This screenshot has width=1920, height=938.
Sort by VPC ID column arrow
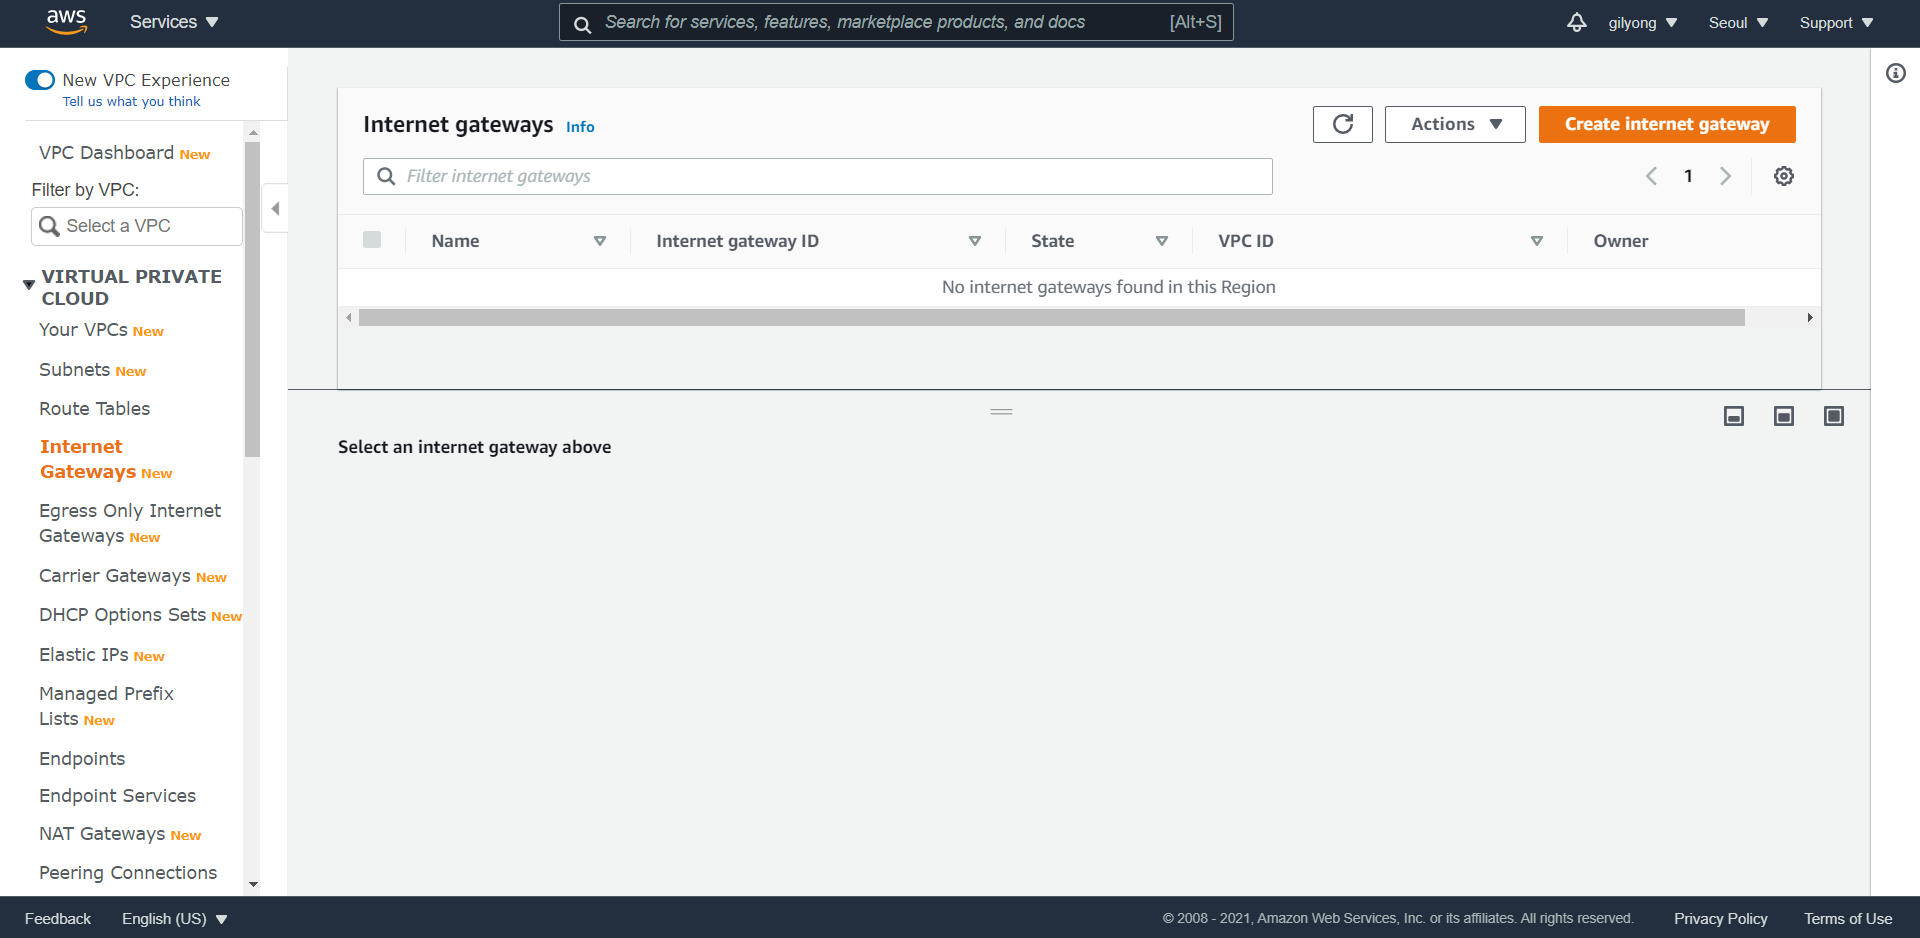click(1537, 241)
